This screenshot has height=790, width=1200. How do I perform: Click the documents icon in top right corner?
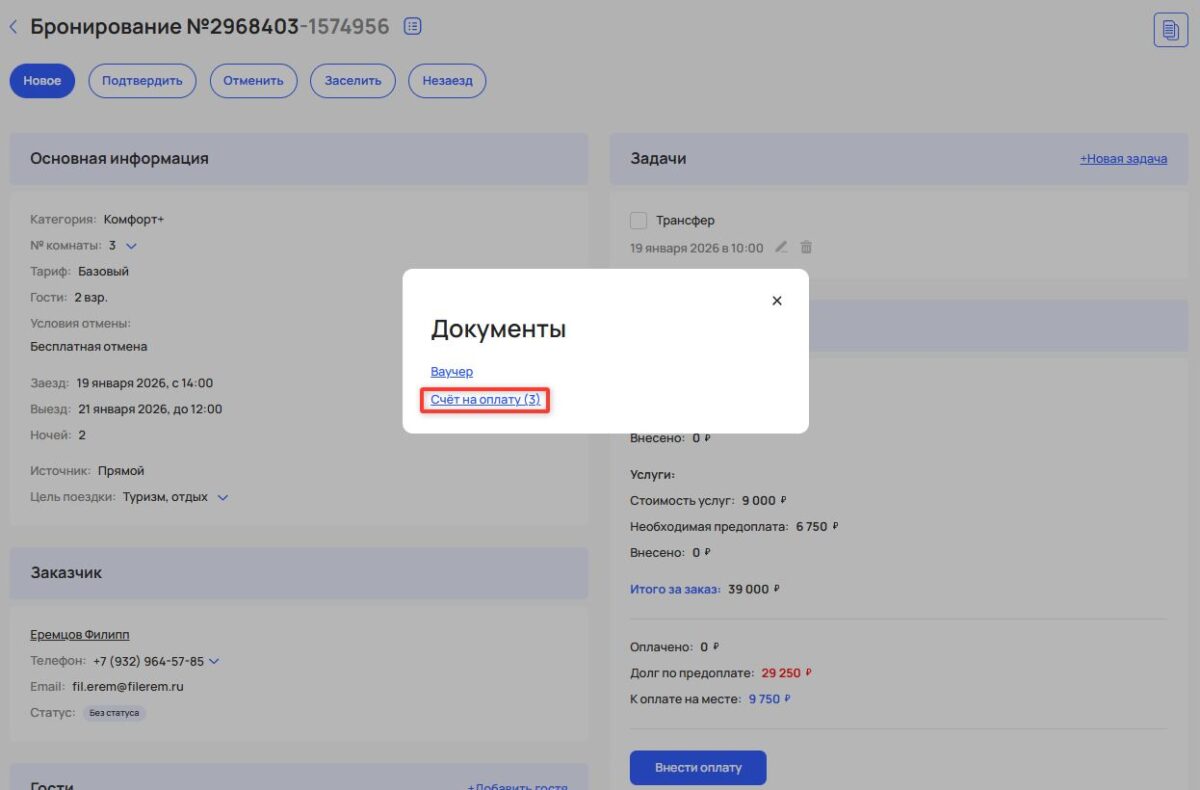[1170, 32]
